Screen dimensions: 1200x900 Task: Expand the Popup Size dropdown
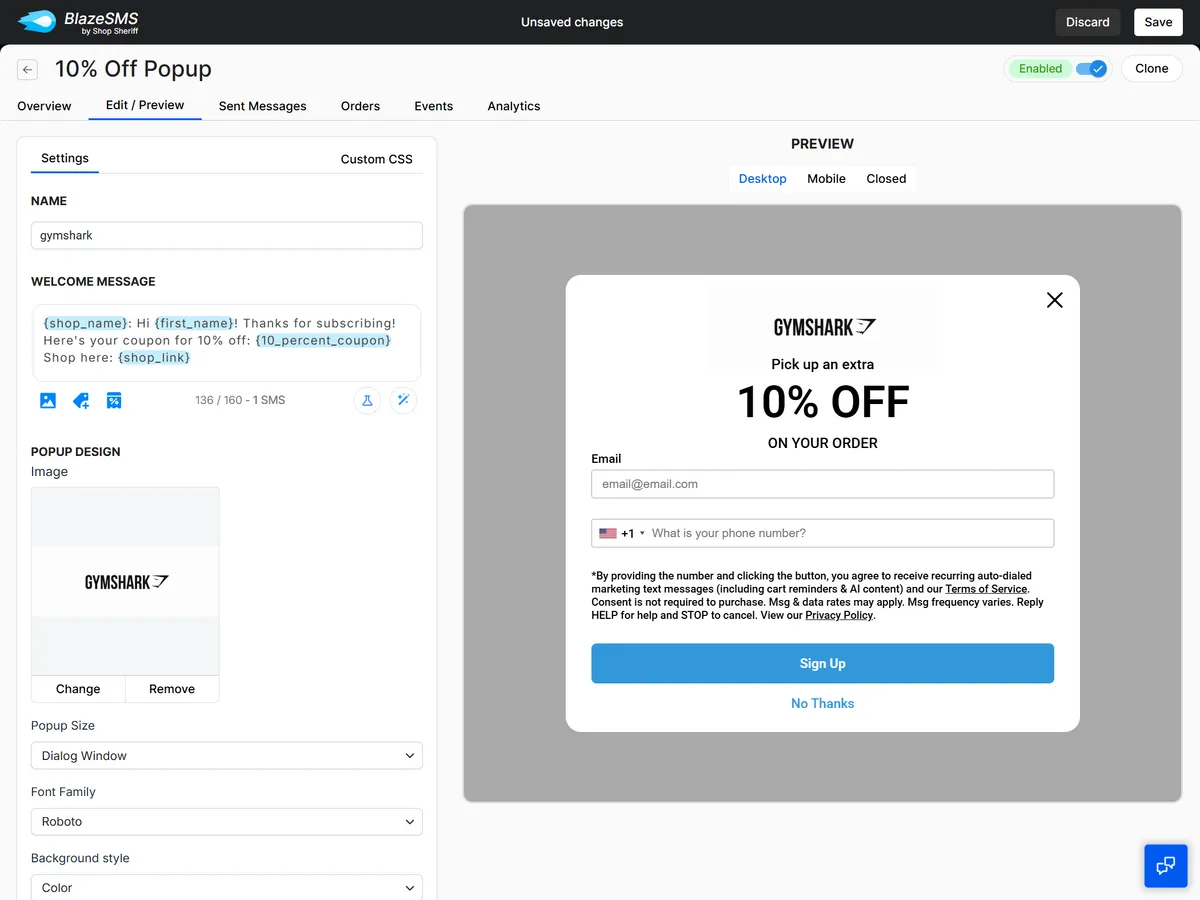(227, 756)
